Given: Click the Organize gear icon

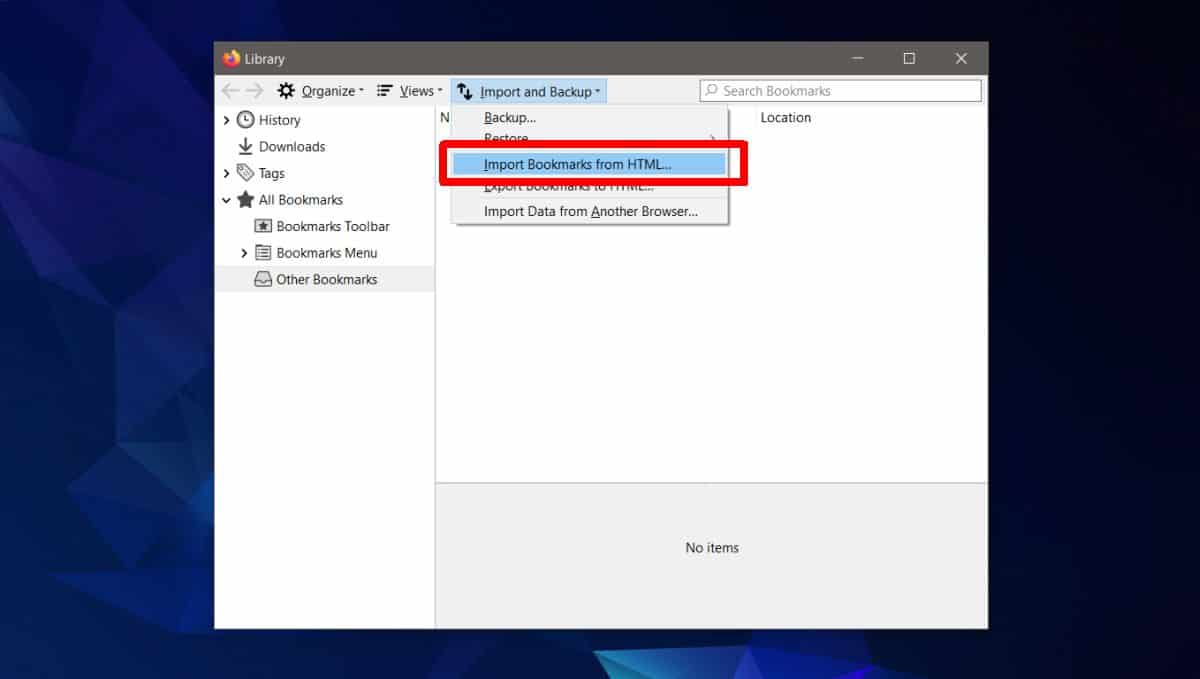Looking at the screenshot, I should (286, 91).
